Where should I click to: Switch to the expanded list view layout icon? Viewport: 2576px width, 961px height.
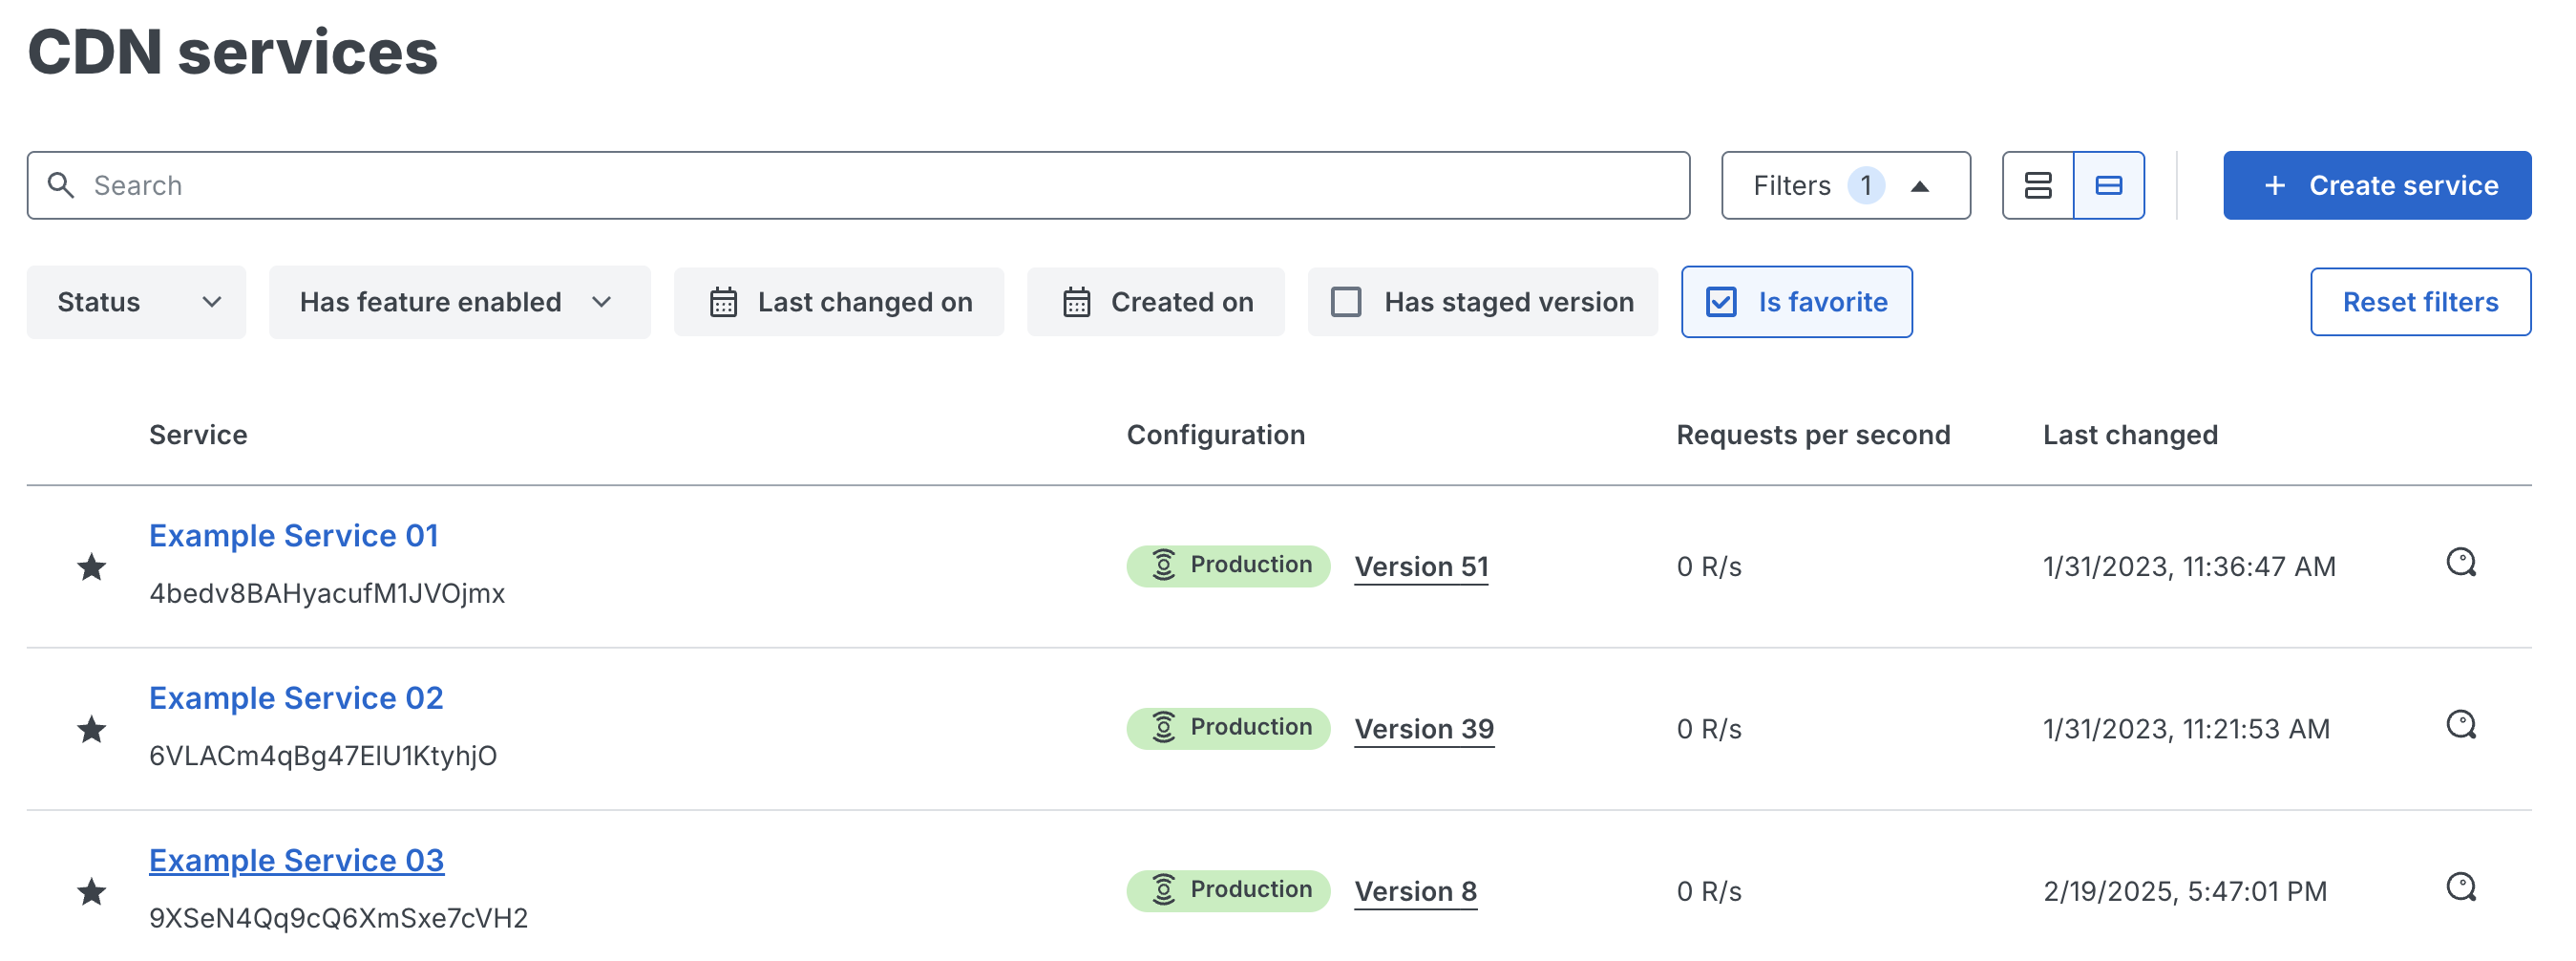coord(2038,185)
